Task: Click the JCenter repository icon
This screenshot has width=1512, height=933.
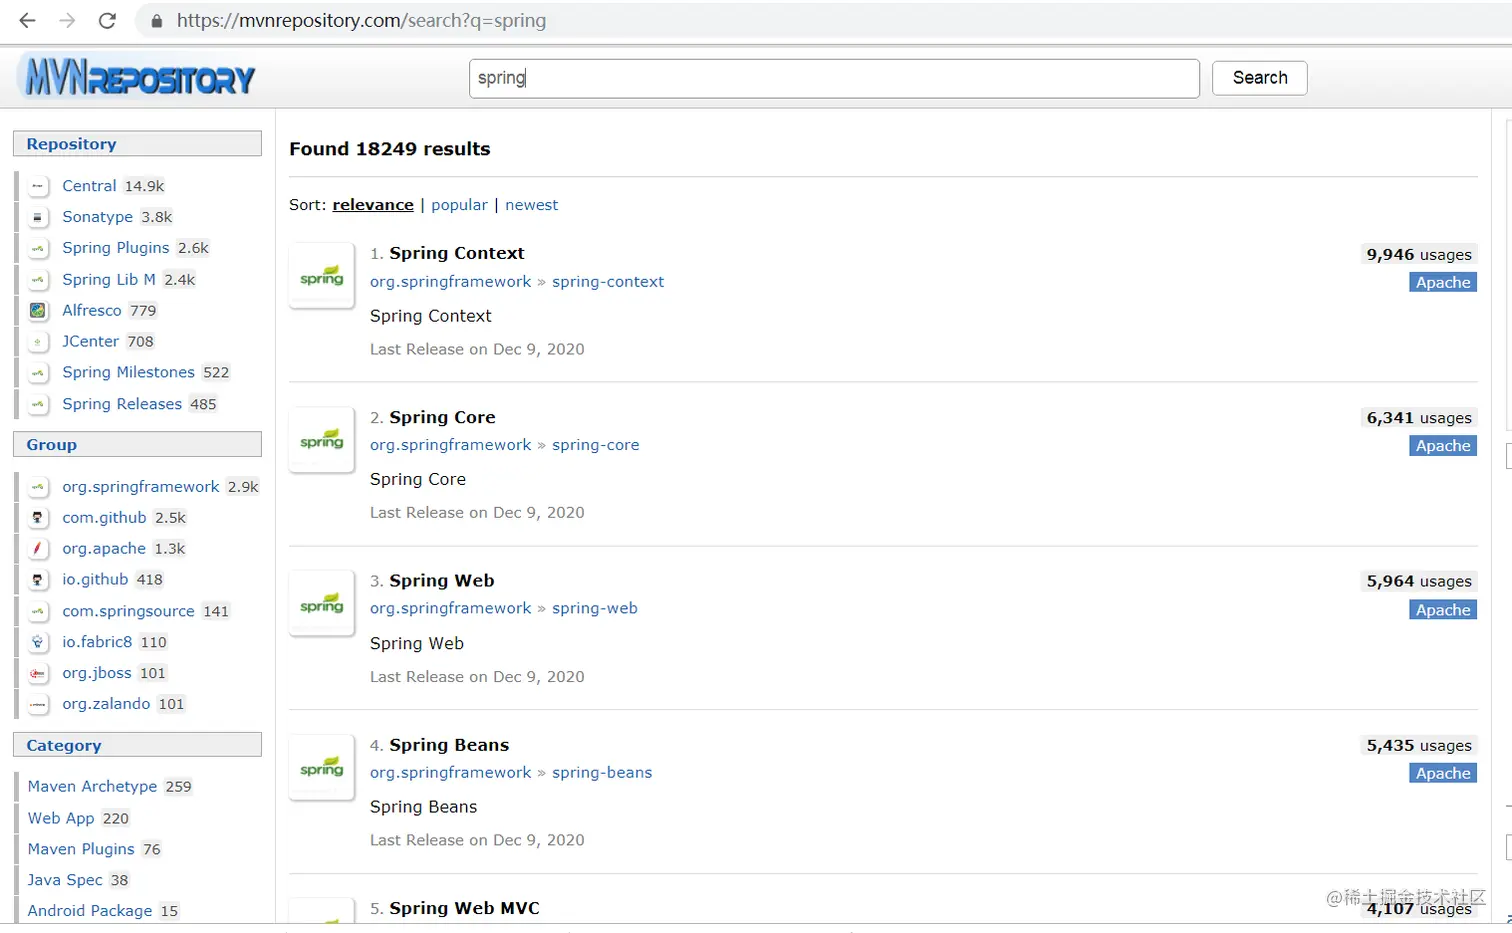Action: [x=38, y=342]
